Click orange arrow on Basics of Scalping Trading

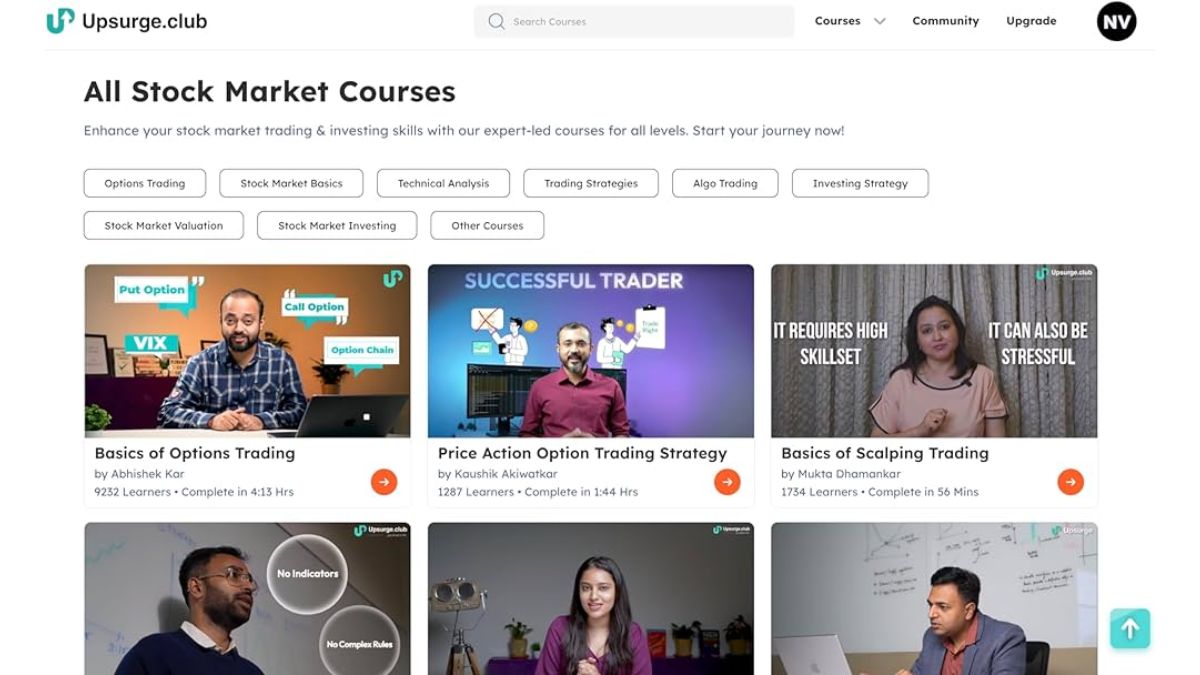(1070, 482)
